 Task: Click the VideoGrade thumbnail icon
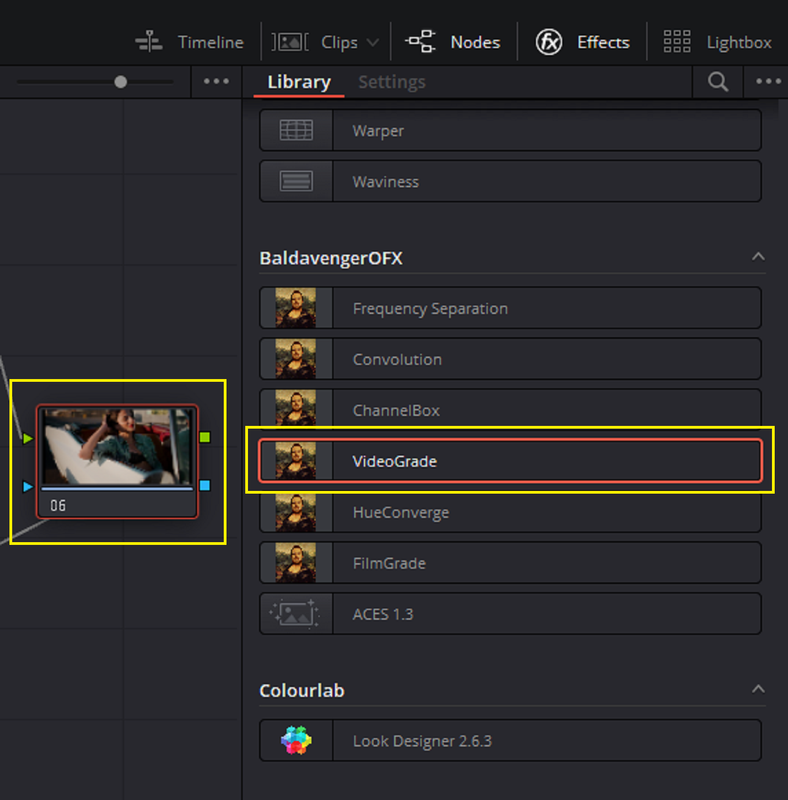point(296,461)
